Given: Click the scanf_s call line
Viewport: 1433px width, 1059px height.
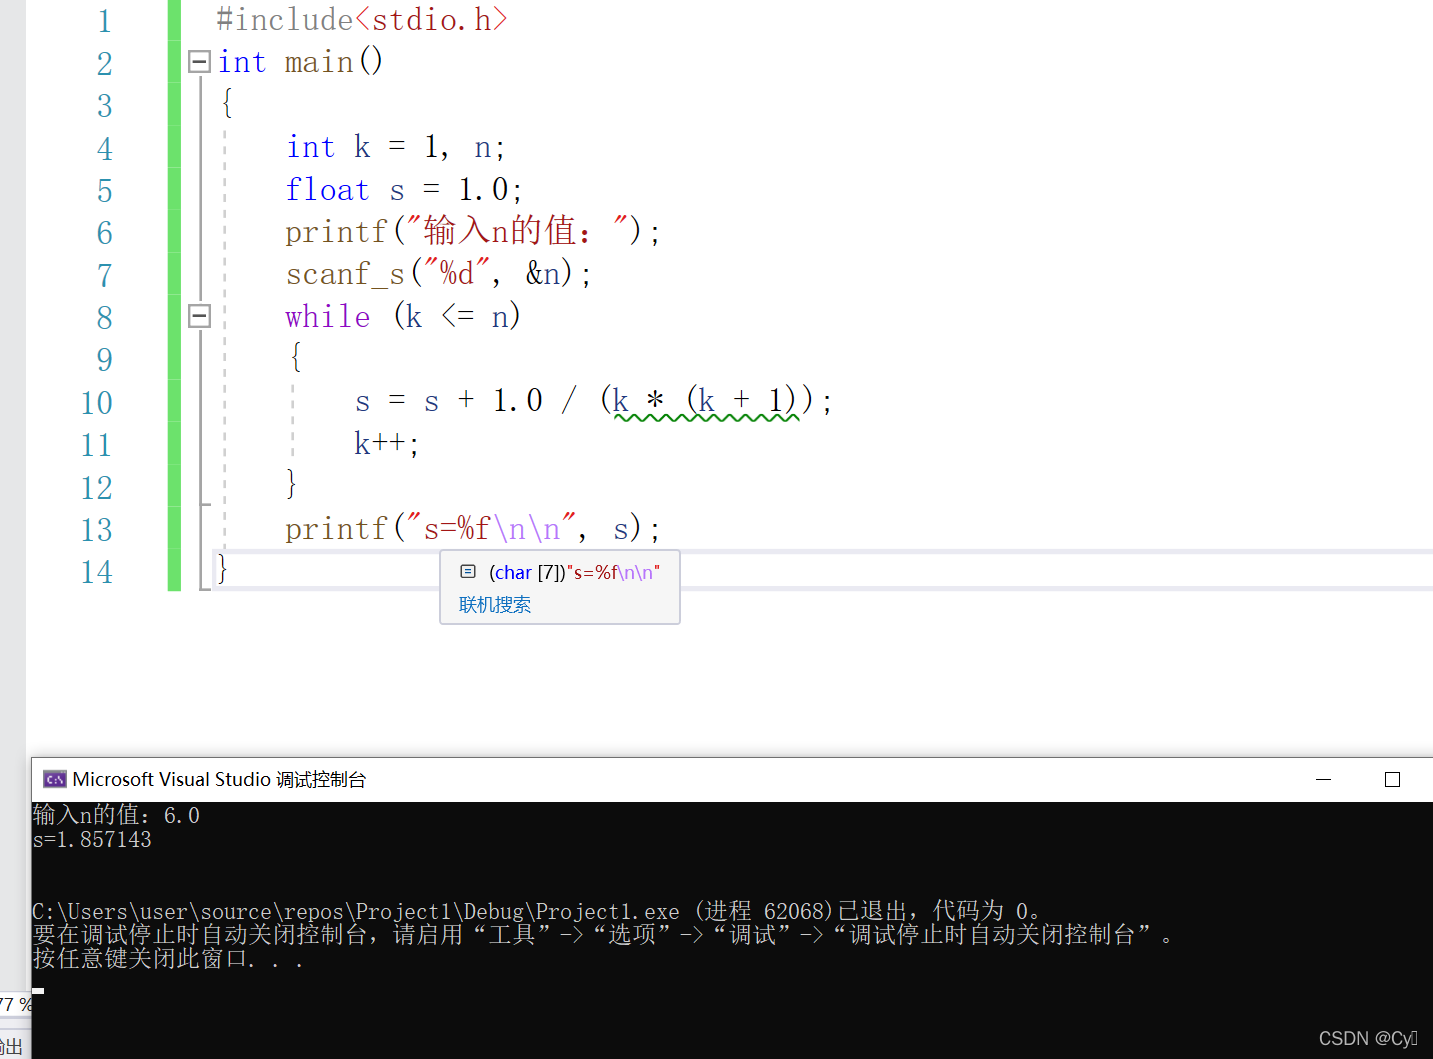Looking at the screenshot, I should [x=438, y=274].
